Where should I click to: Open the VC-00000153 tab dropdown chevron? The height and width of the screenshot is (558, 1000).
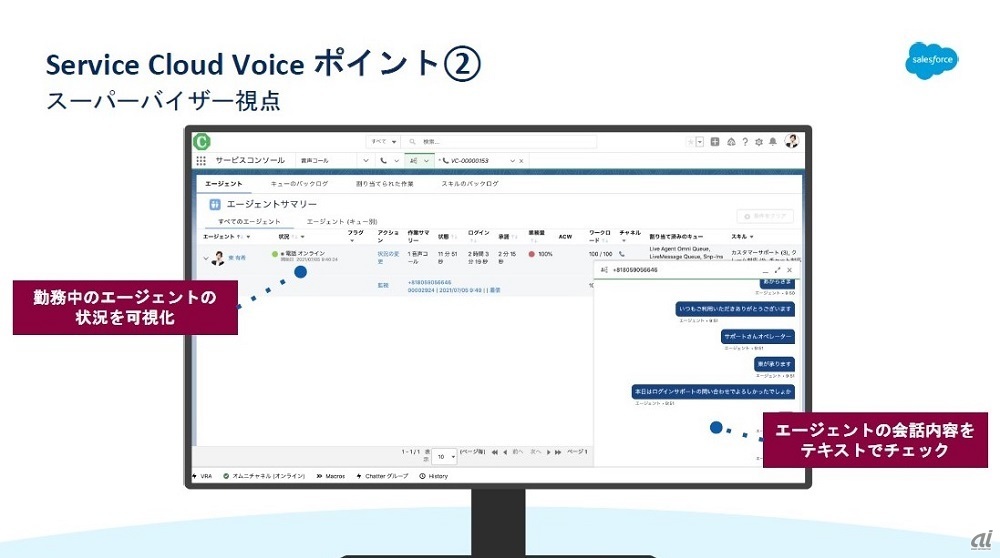512,161
